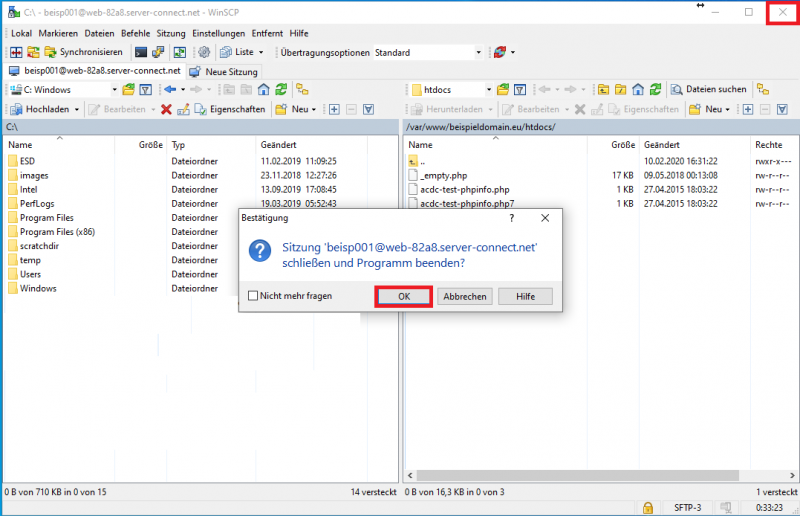The width and height of the screenshot is (800, 516).
Task: Open preferences via the gear icon
Action: pos(204,52)
